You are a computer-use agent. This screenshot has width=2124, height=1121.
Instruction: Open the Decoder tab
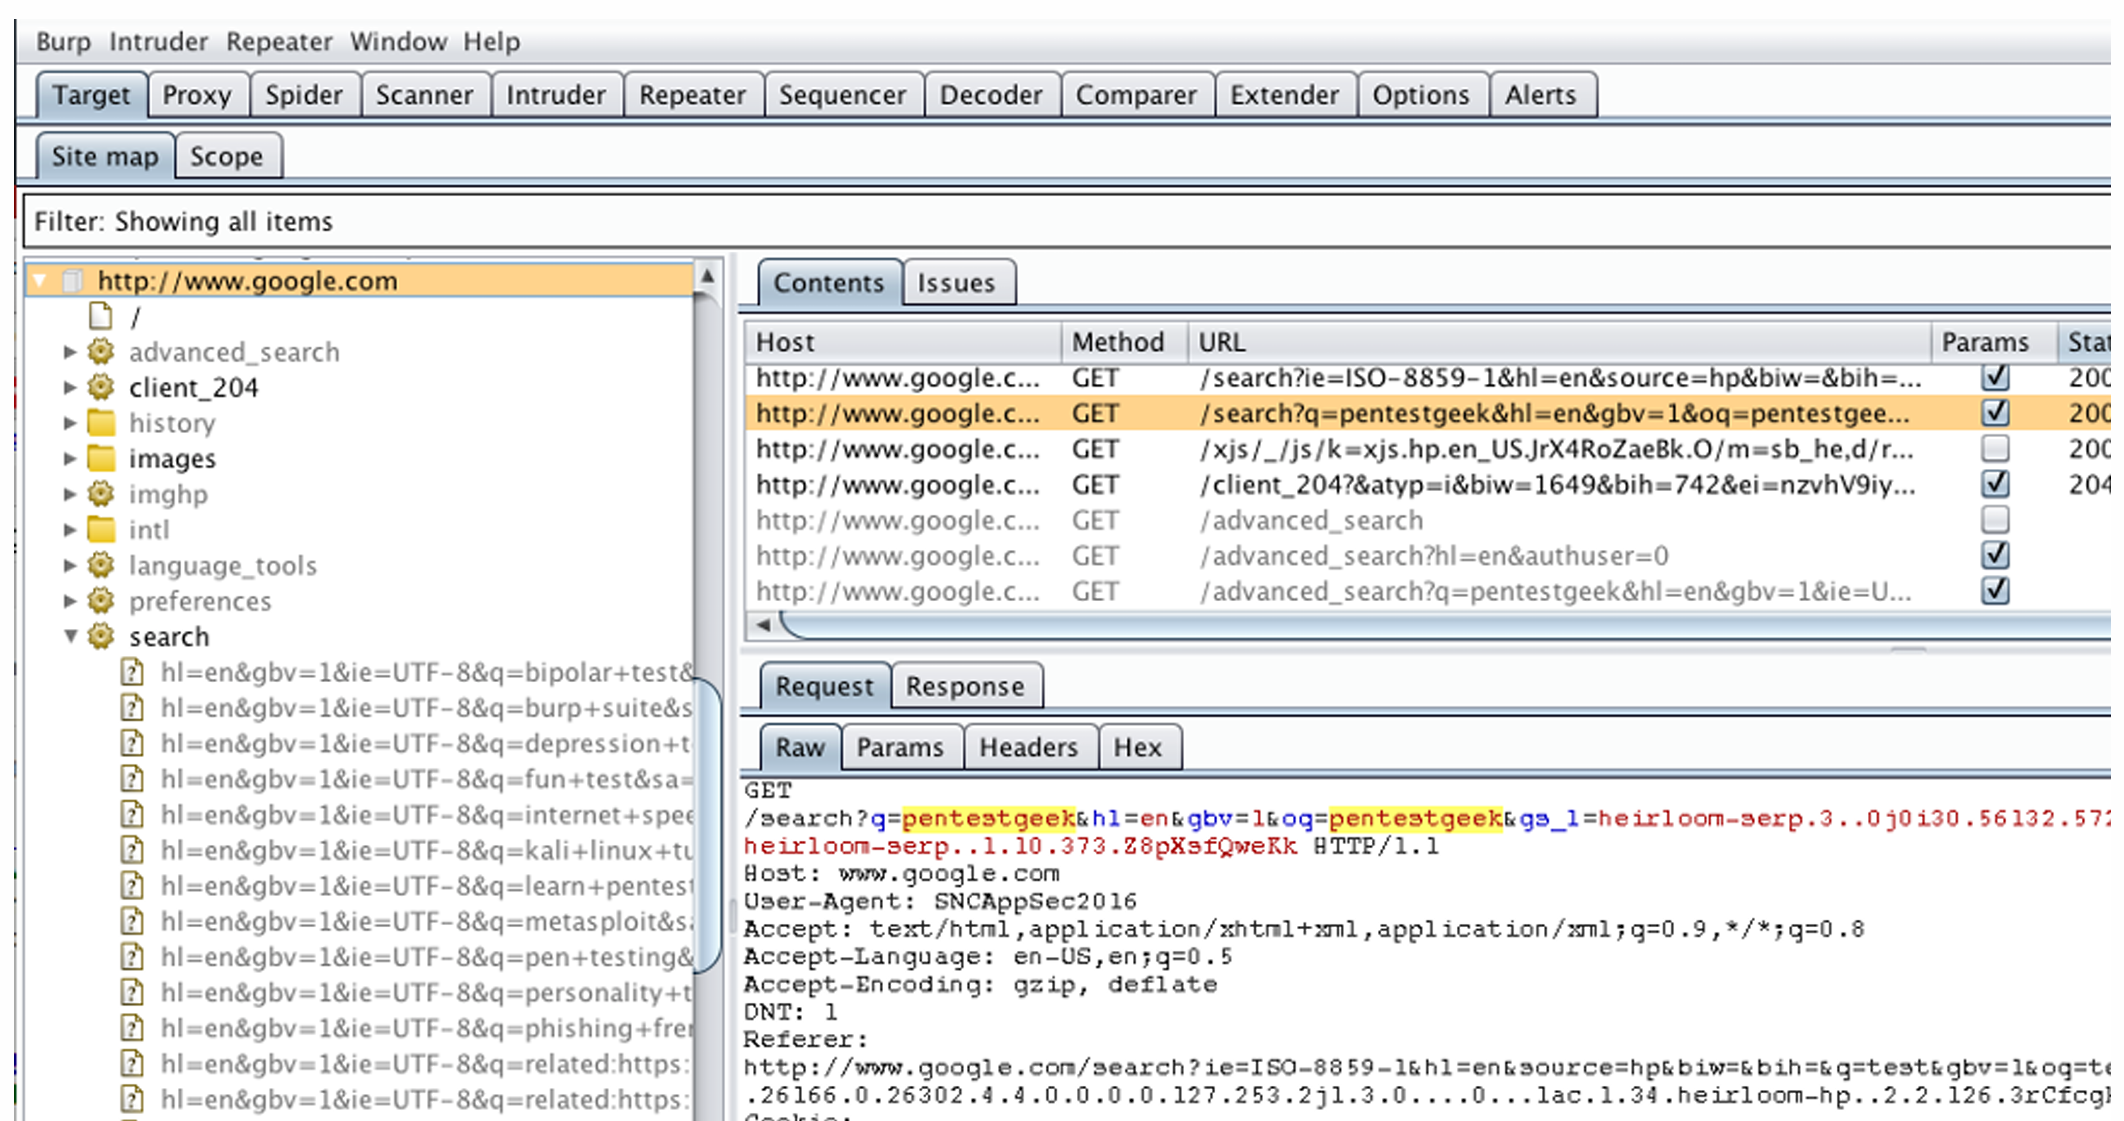[x=991, y=95]
